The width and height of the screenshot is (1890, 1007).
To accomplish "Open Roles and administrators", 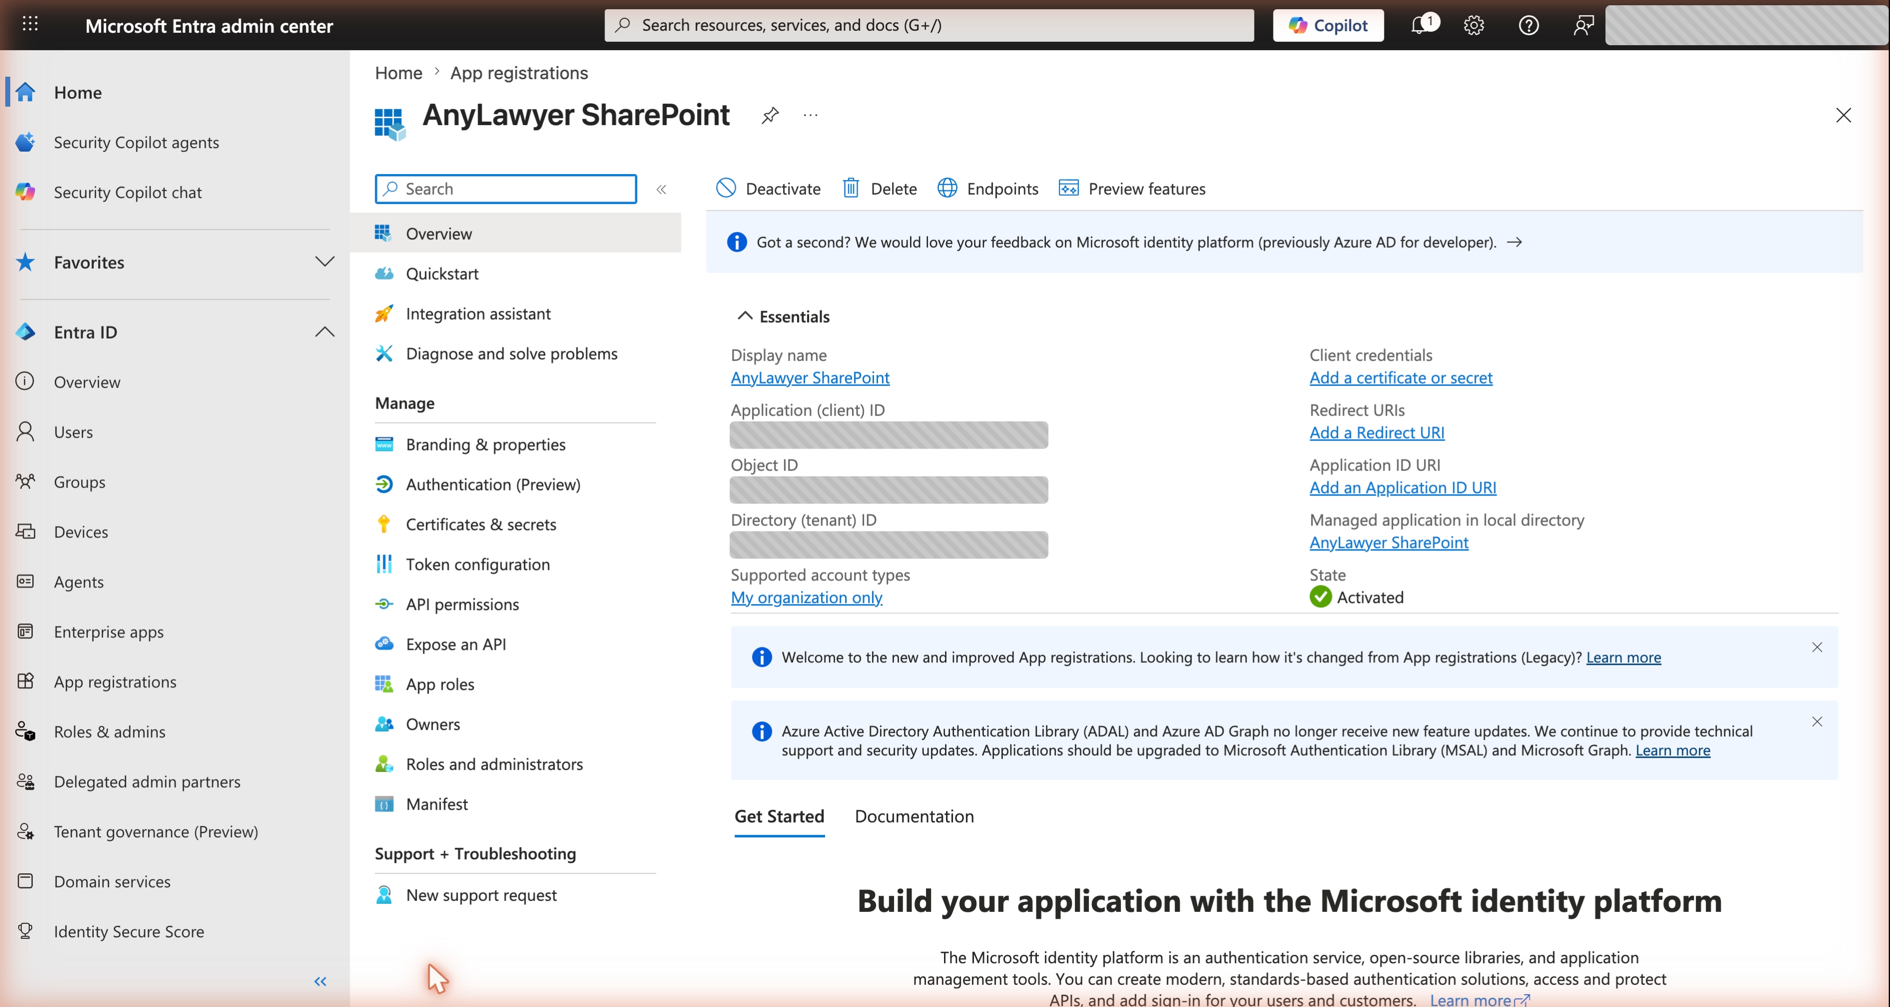I will pyautogui.click(x=494, y=765).
